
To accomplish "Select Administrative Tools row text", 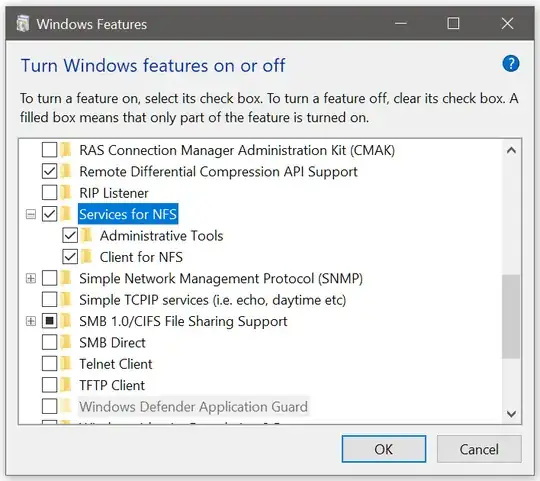I will [x=162, y=236].
